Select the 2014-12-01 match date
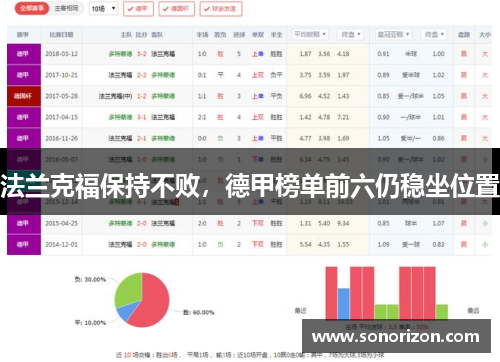Image resolution: width=500 pixels, height=362 pixels. coord(61,245)
